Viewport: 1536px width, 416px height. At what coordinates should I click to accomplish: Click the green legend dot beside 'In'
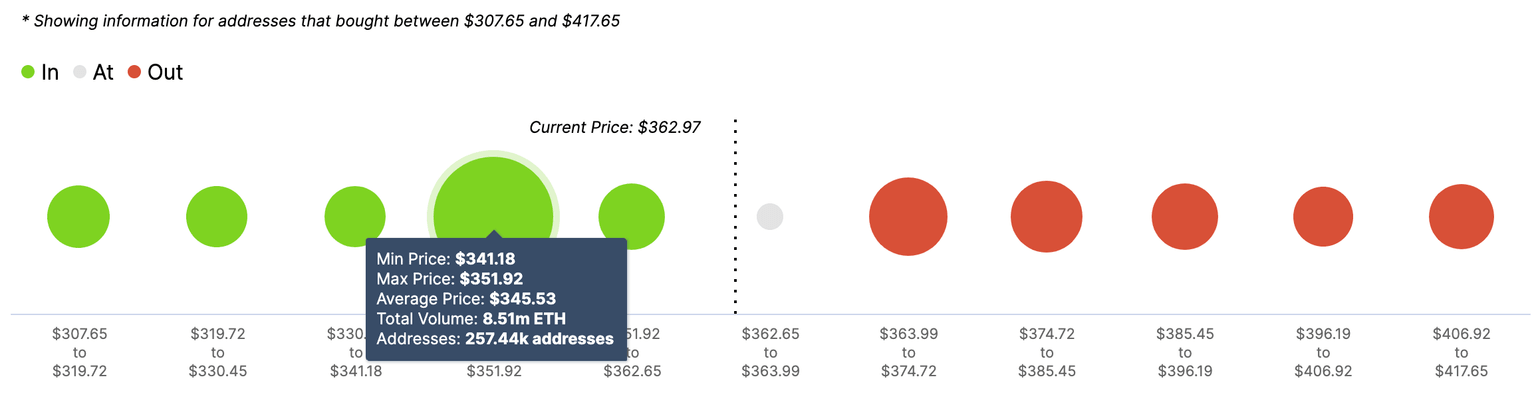click(x=28, y=72)
